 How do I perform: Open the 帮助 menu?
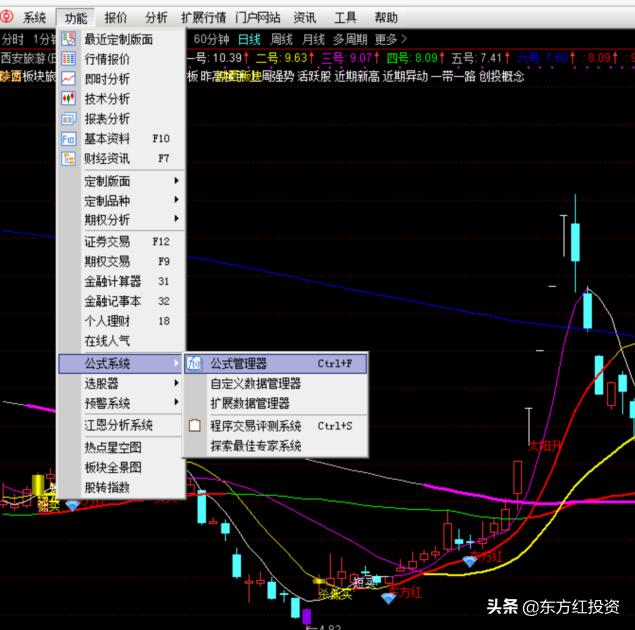click(386, 18)
